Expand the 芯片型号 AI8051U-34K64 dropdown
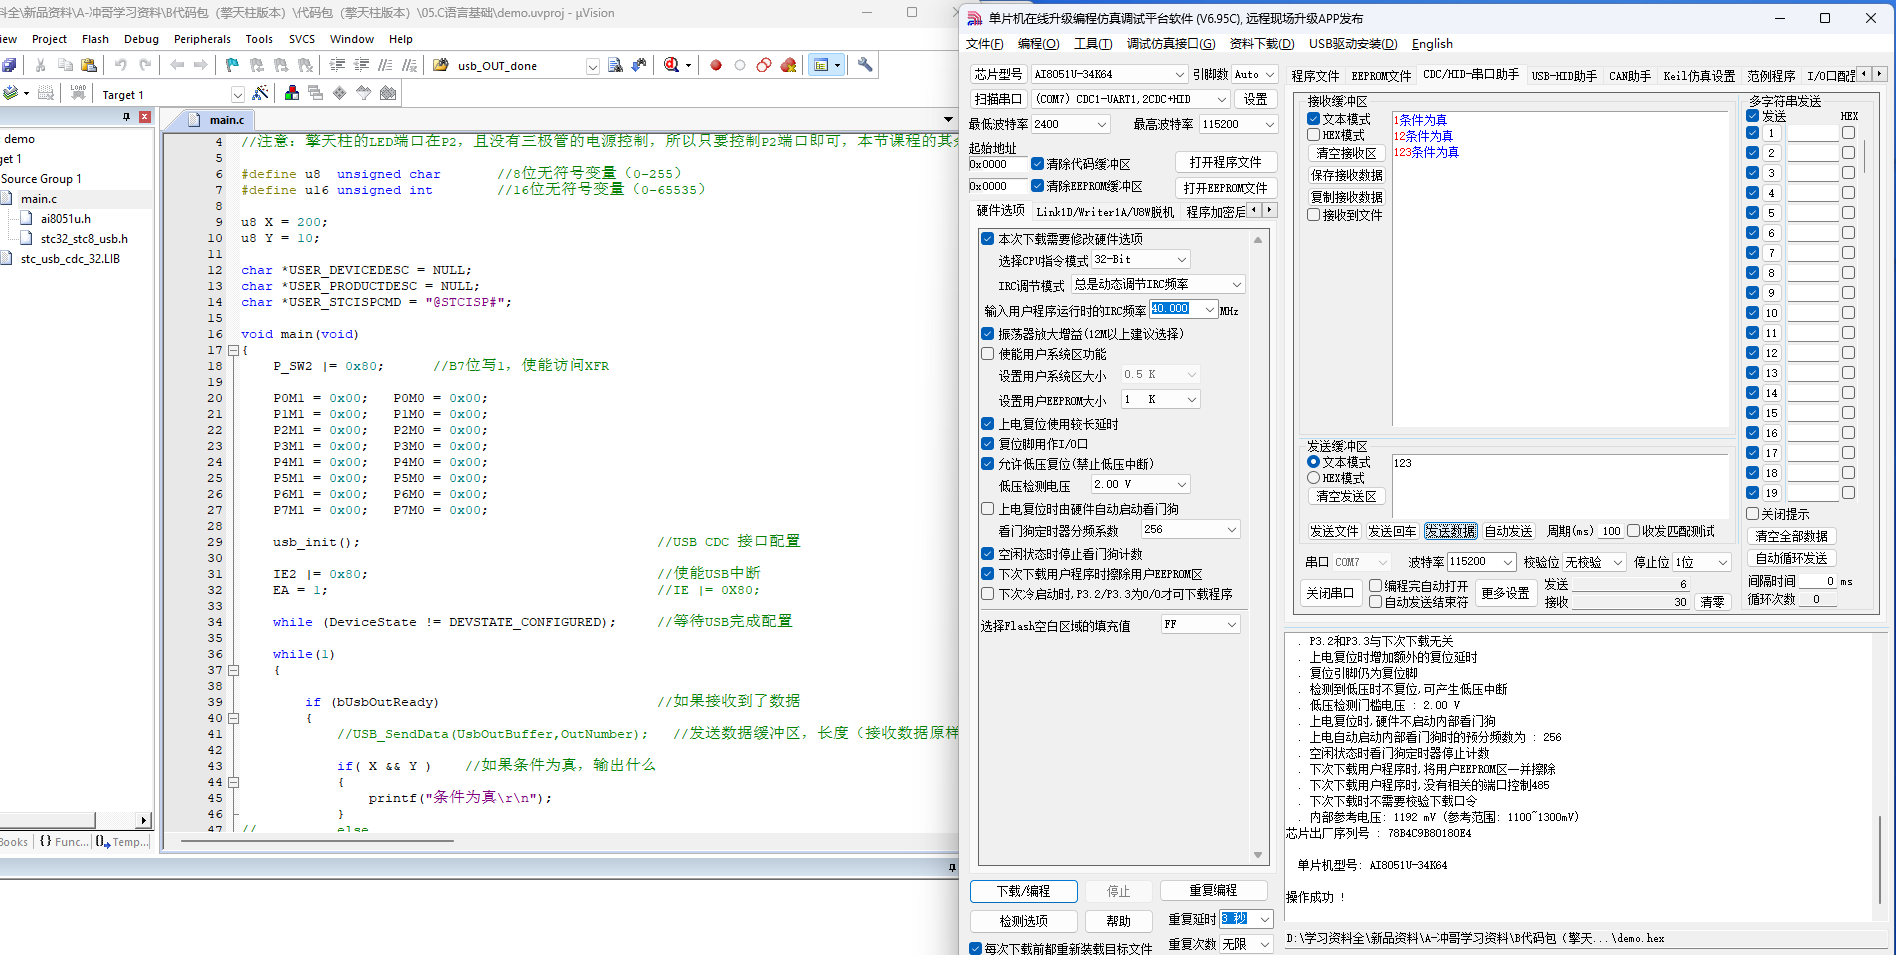Image resolution: width=1896 pixels, height=955 pixels. click(x=1179, y=74)
